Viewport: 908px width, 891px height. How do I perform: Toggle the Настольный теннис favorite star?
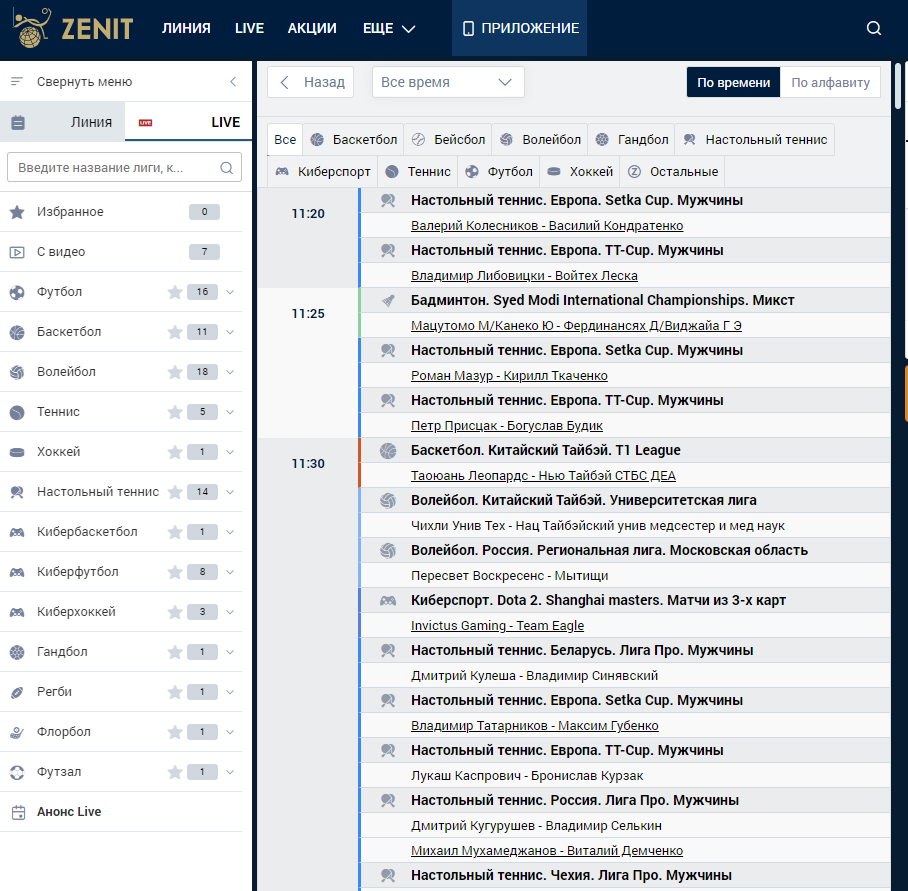click(x=175, y=492)
